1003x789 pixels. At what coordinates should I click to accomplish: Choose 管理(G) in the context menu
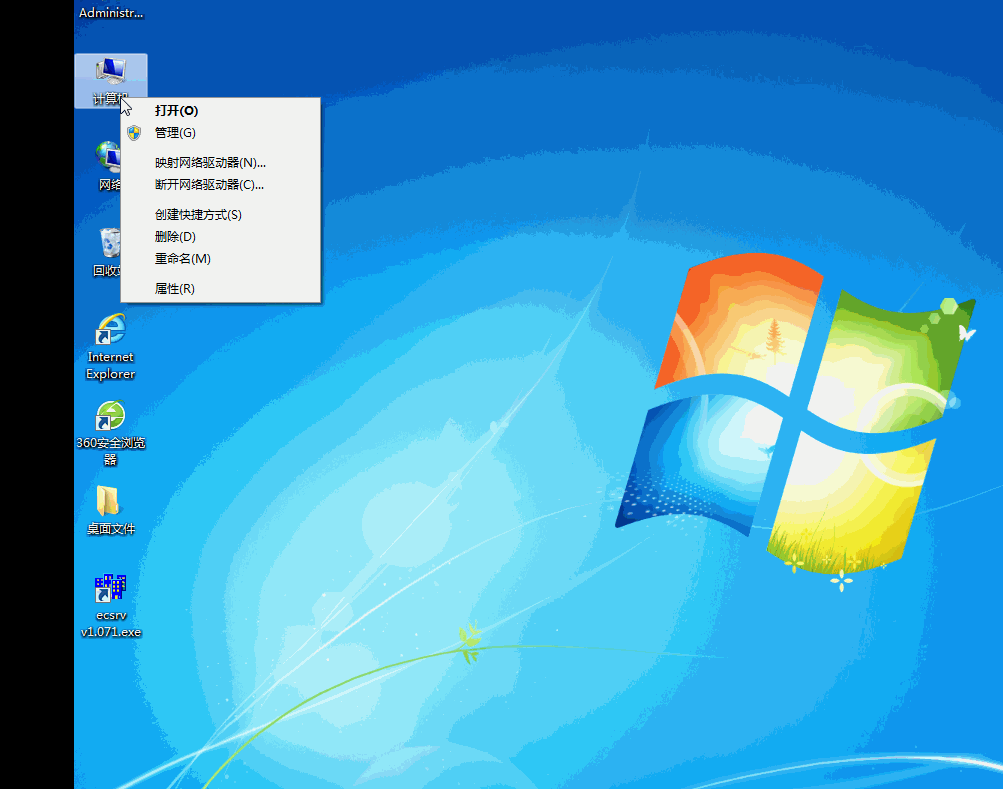(x=221, y=132)
